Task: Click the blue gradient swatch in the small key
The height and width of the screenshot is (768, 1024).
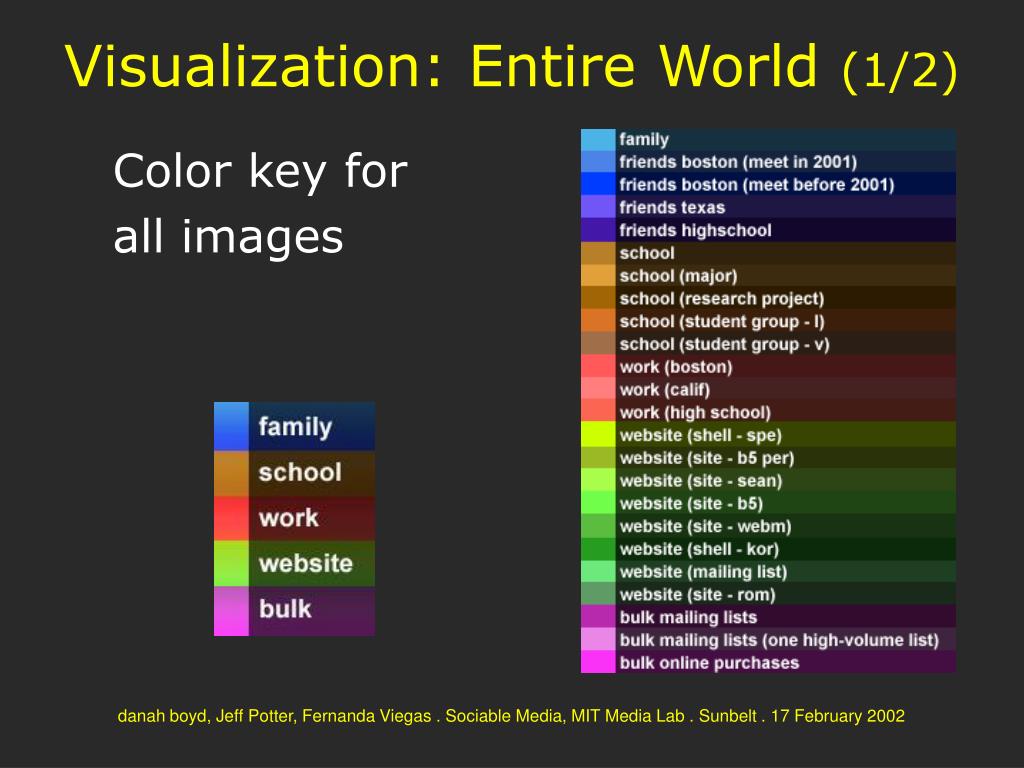Action: (x=231, y=426)
